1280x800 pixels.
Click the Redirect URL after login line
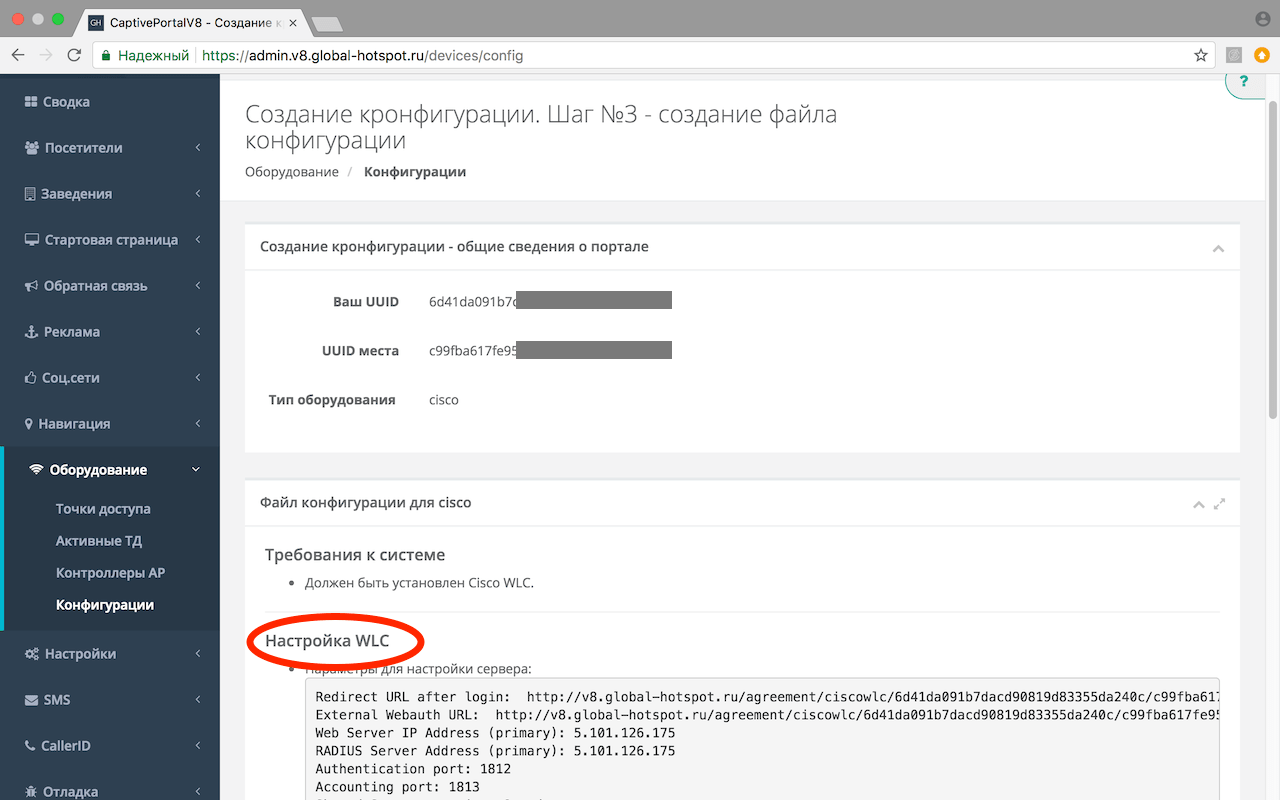tap(767, 697)
